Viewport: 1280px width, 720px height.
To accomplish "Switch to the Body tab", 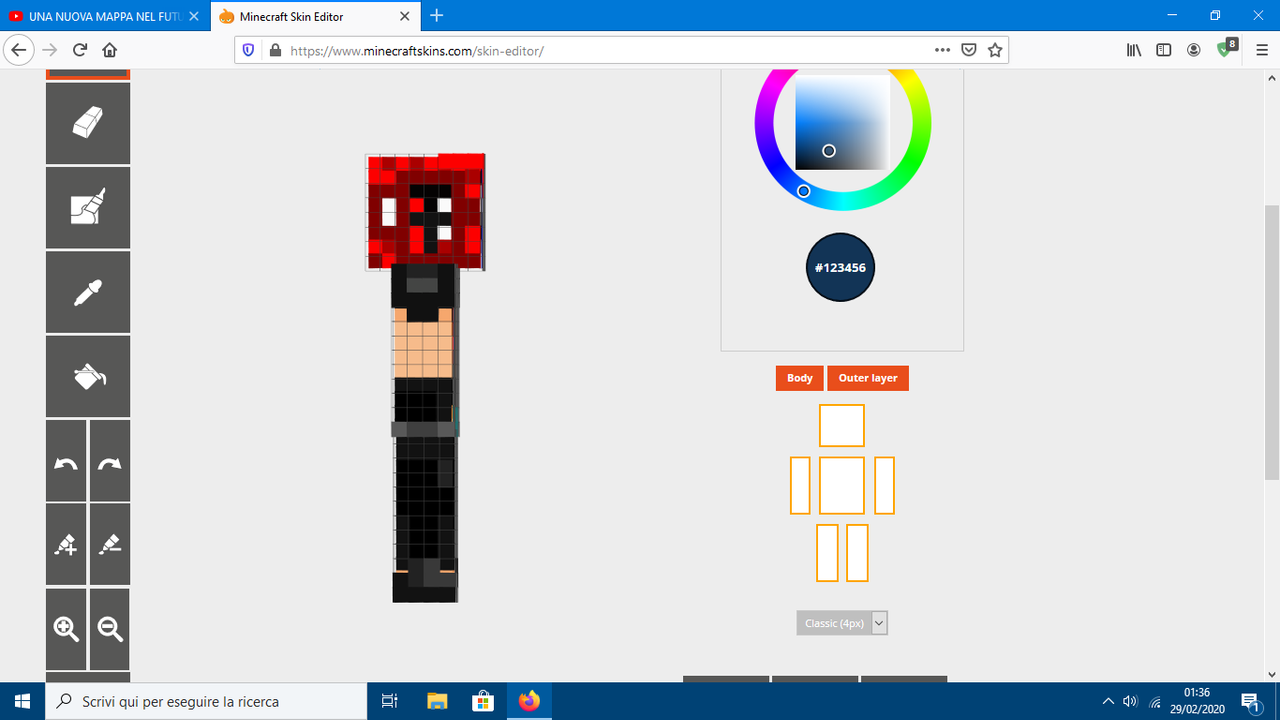I will [799, 378].
